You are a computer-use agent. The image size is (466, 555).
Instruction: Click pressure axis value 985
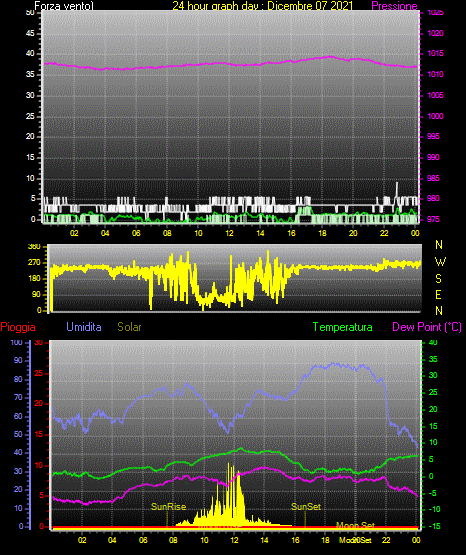pyautogui.click(x=433, y=178)
